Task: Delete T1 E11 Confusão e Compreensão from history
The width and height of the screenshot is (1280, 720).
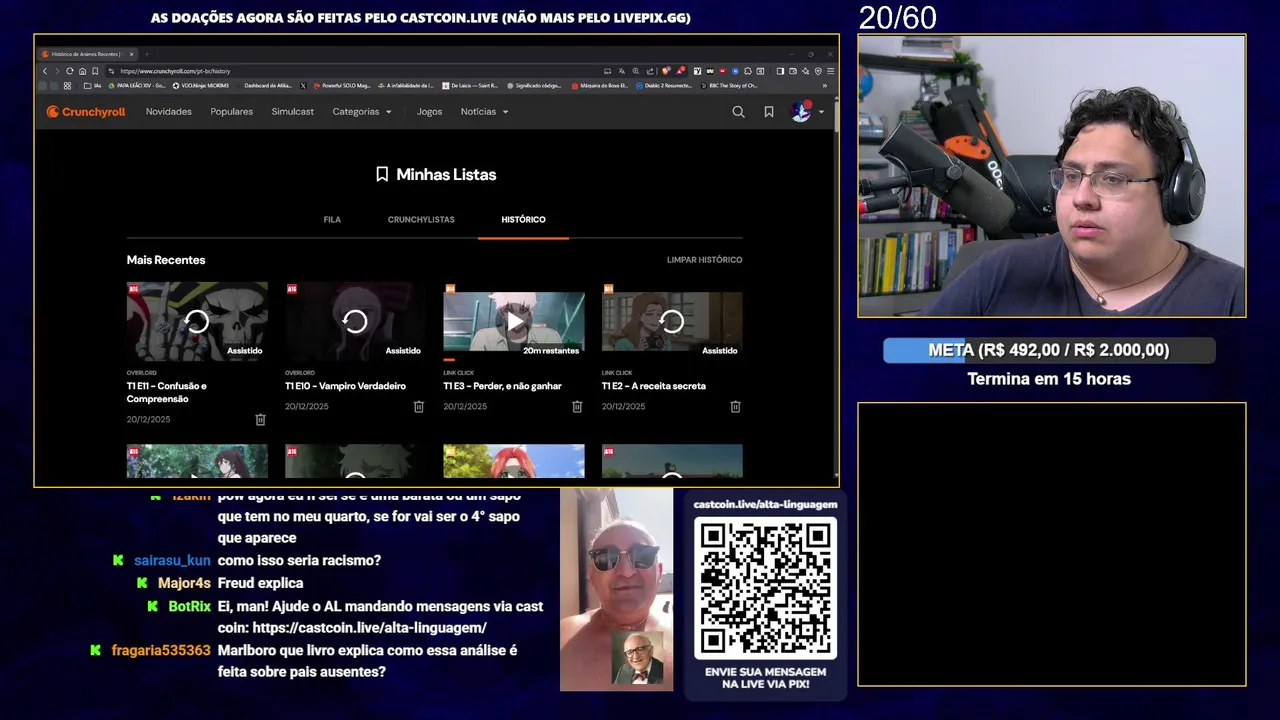Action: [x=260, y=420]
